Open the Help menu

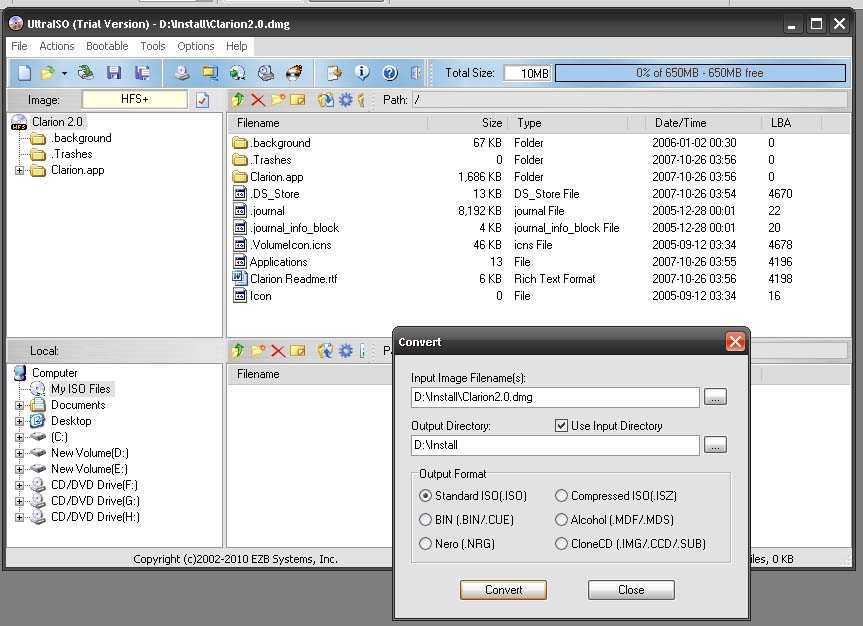point(237,46)
